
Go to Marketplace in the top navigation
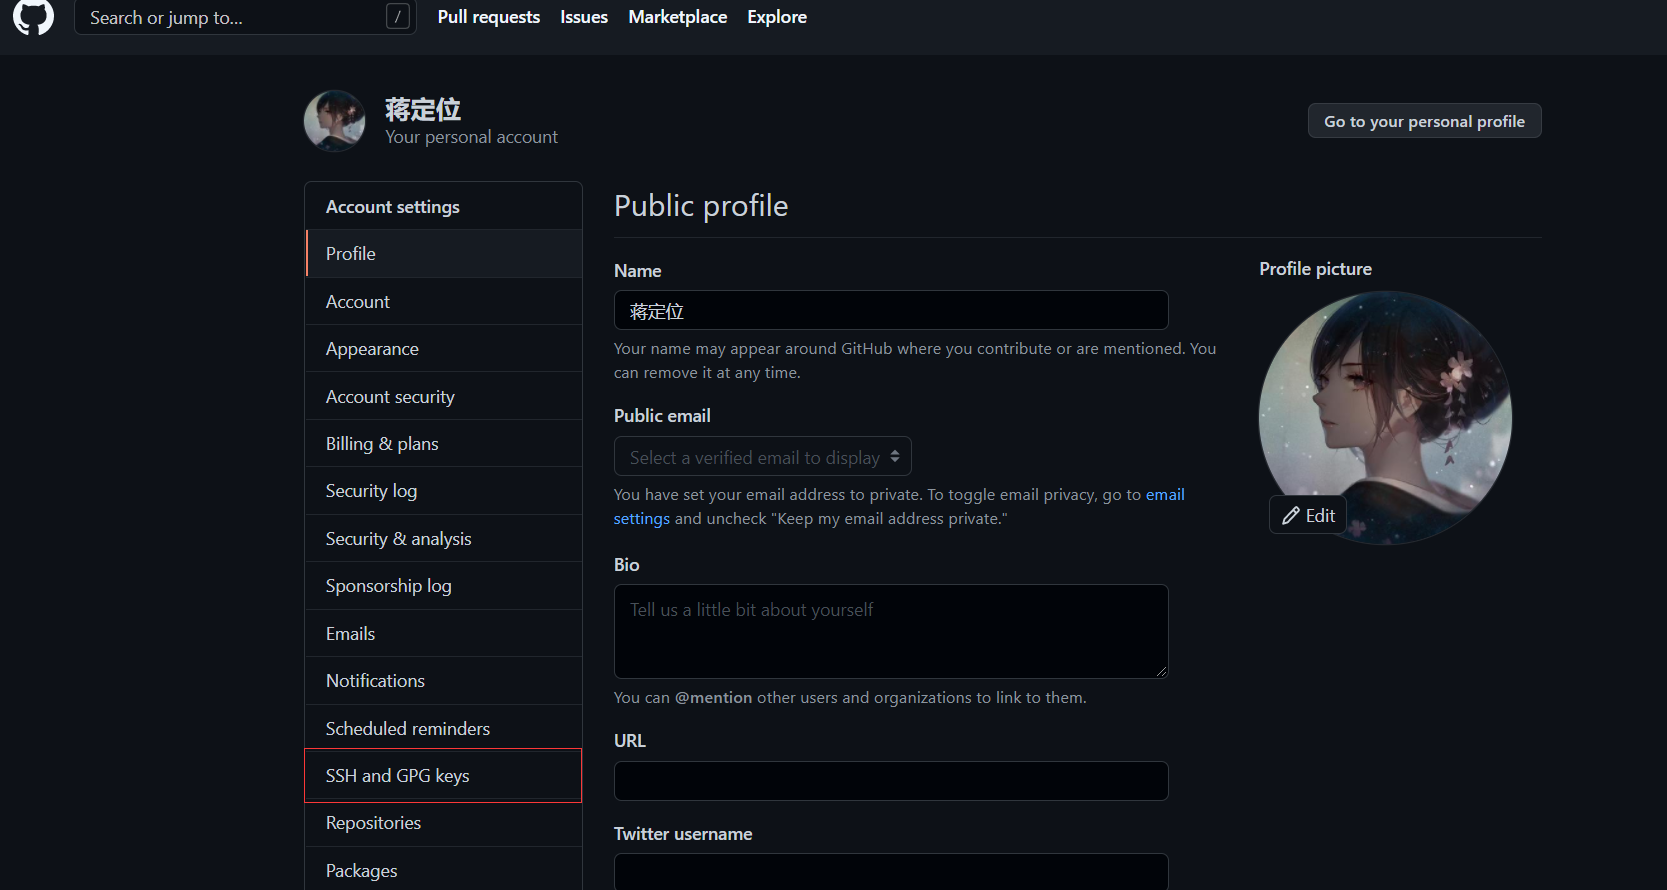(677, 17)
